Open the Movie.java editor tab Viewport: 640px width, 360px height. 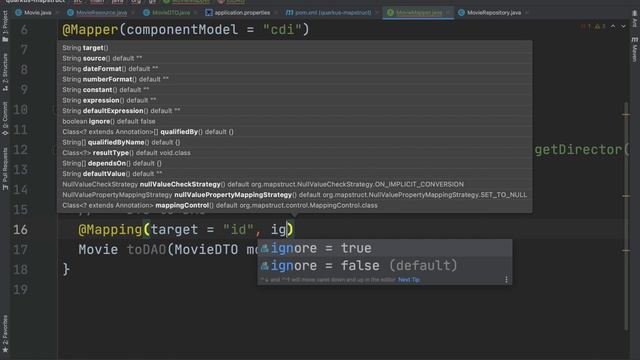tap(33, 13)
